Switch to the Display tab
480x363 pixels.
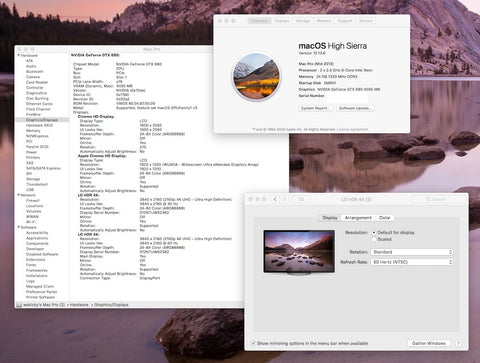330,218
